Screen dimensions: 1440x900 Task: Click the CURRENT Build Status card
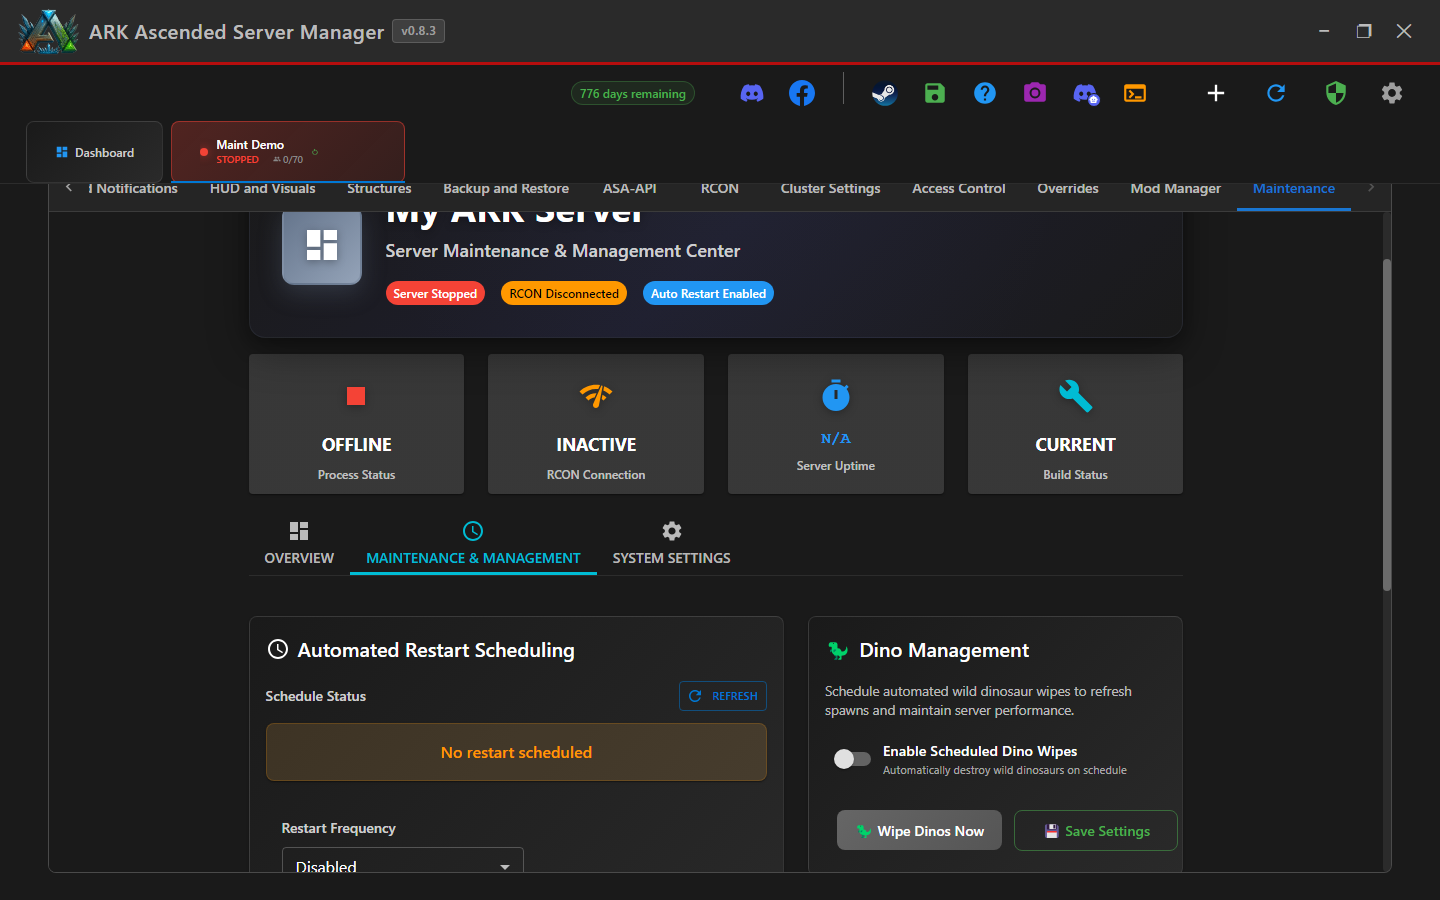click(1075, 424)
